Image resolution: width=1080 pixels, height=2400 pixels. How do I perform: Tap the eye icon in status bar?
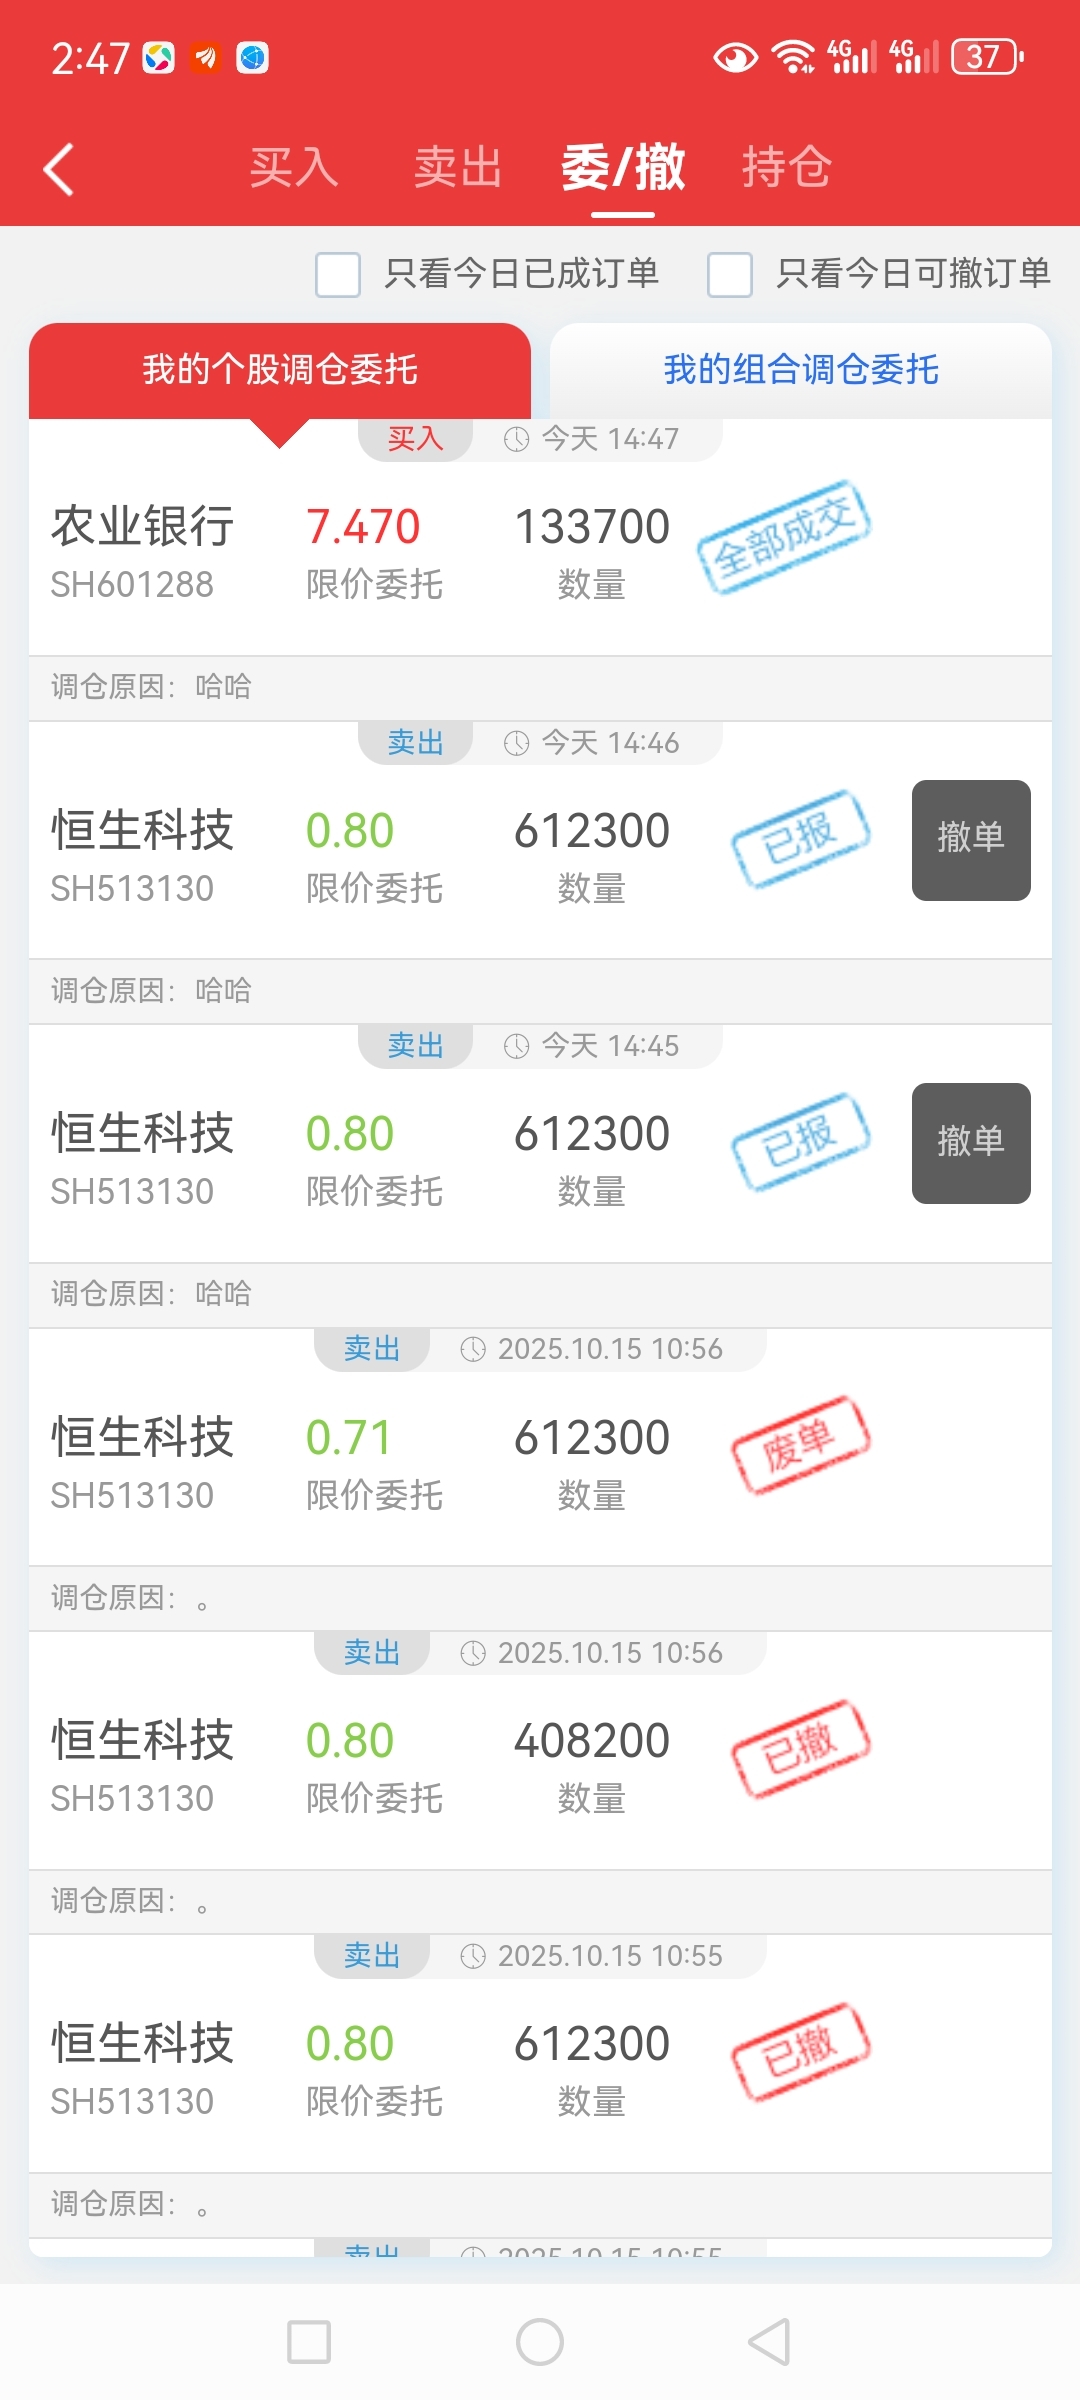(735, 57)
